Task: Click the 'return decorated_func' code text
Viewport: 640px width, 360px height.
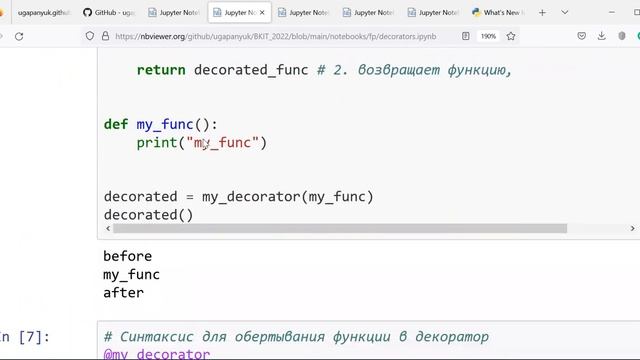Action: [222, 70]
